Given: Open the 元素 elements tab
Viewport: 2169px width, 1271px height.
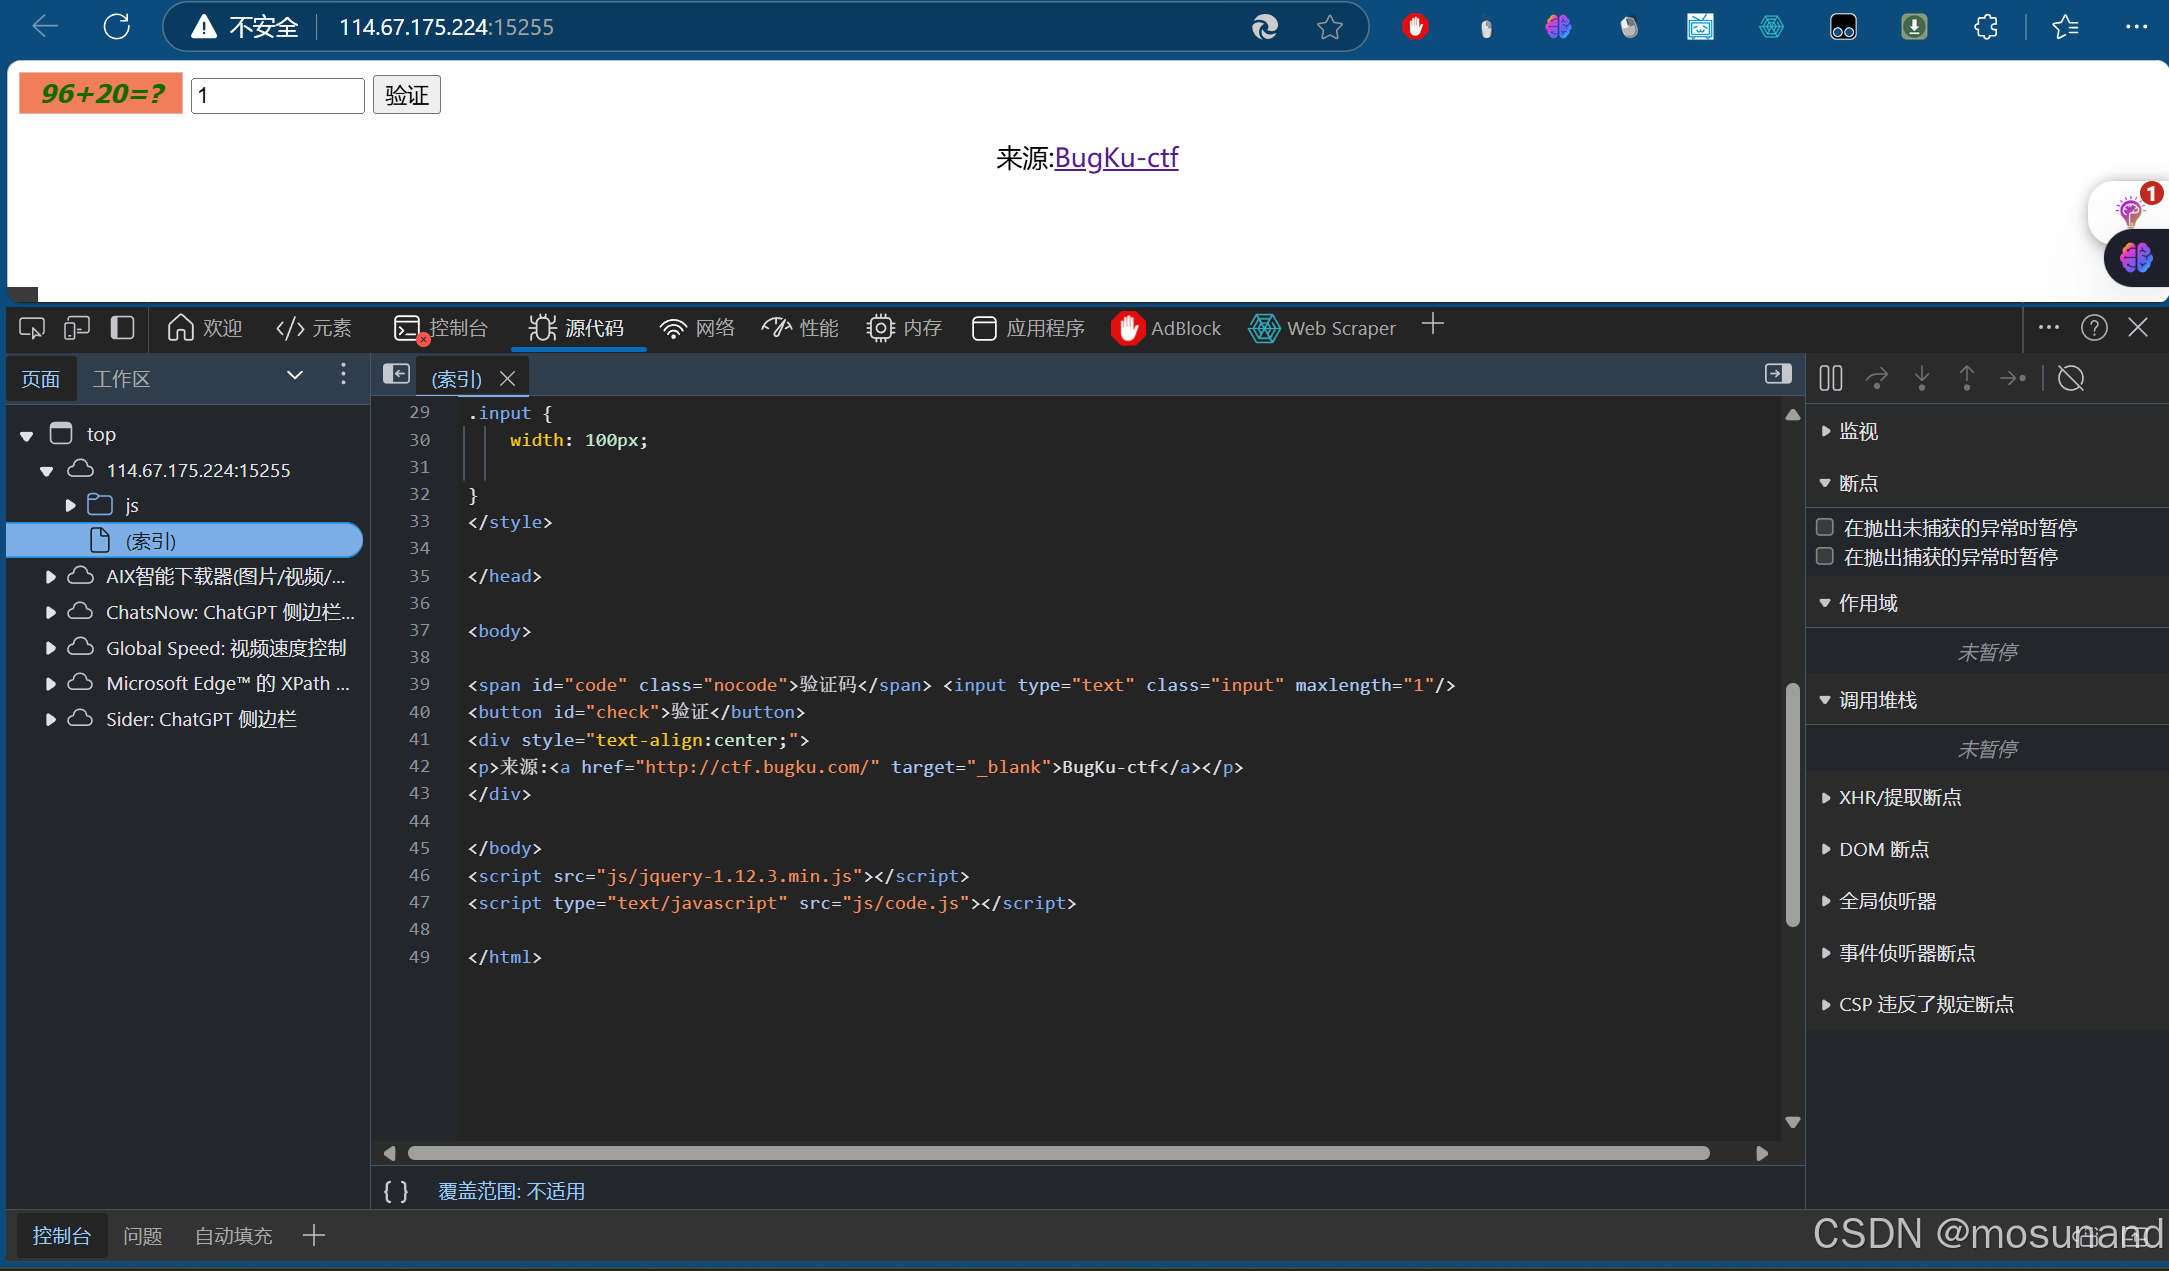Looking at the screenshot, I should pyautogui.click(x=314, y=328).
